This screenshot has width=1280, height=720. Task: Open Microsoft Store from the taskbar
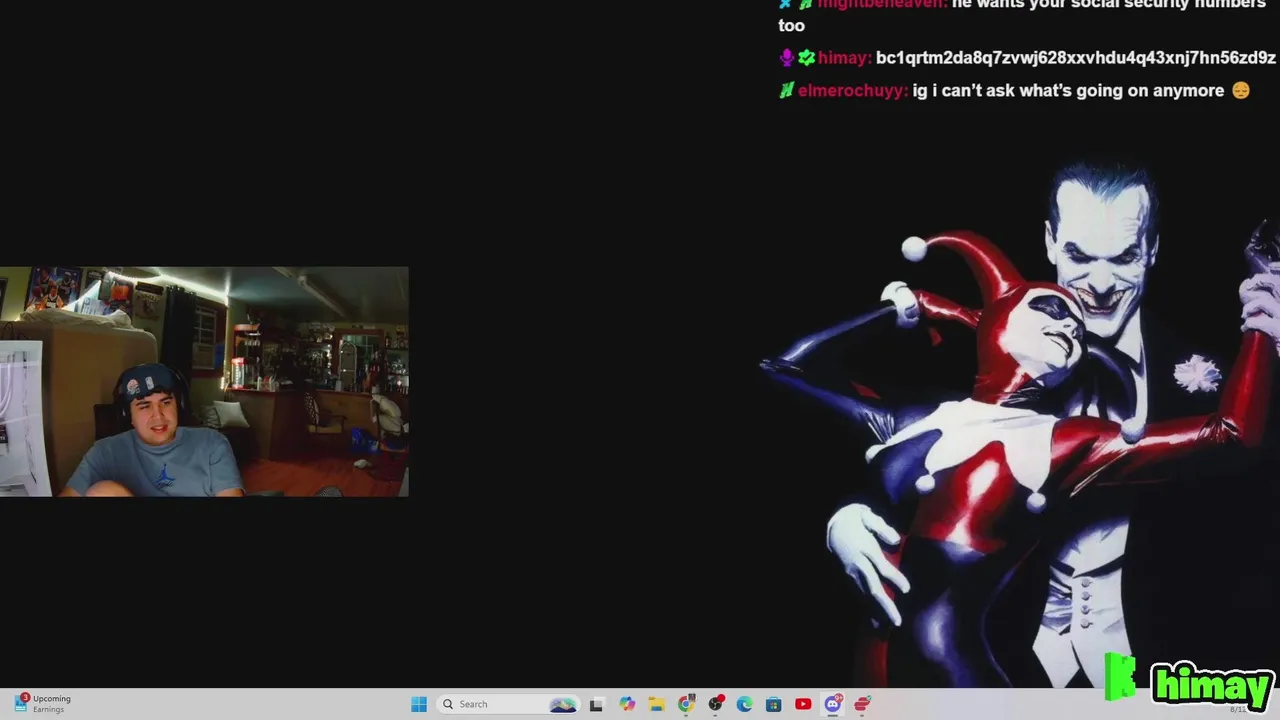pos(773,704)
